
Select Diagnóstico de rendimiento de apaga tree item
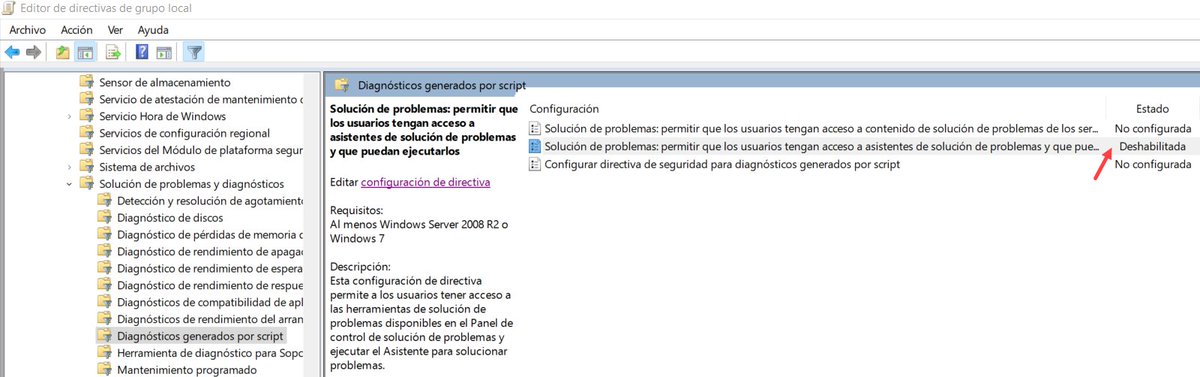(209, 252)
